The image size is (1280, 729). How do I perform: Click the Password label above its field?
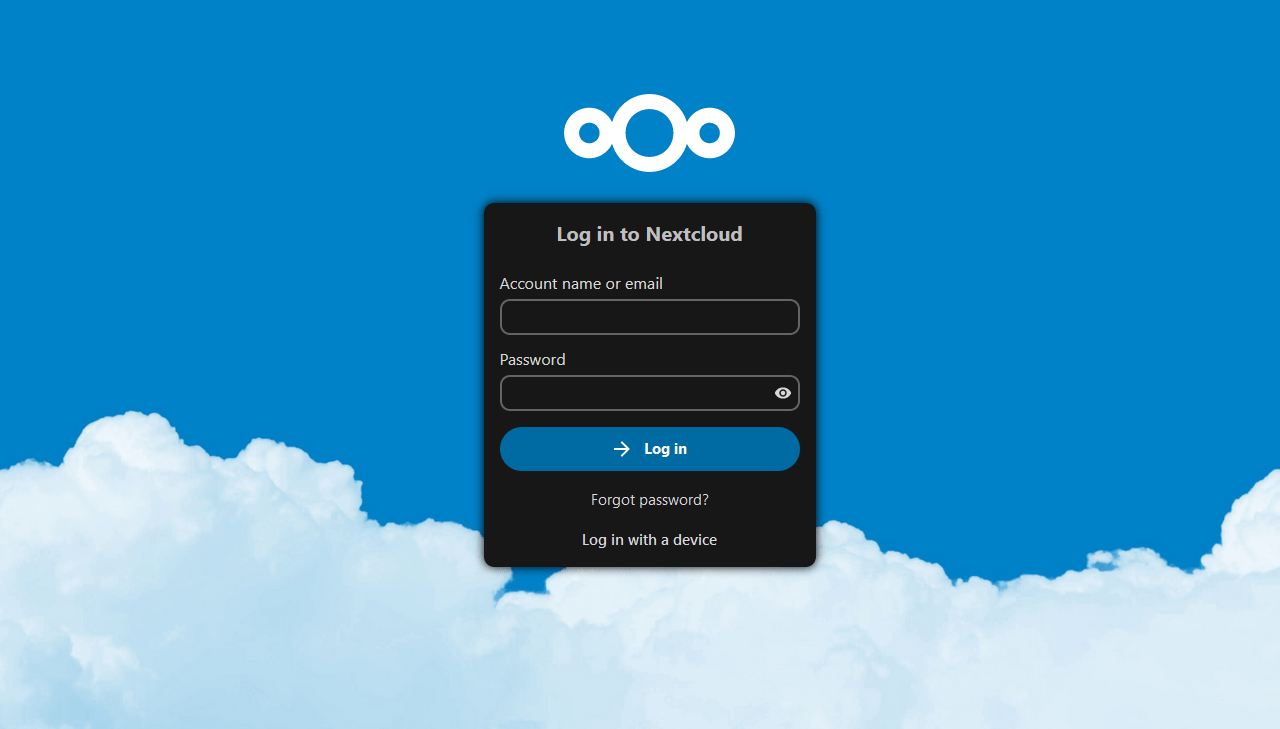tap(532, 359)
